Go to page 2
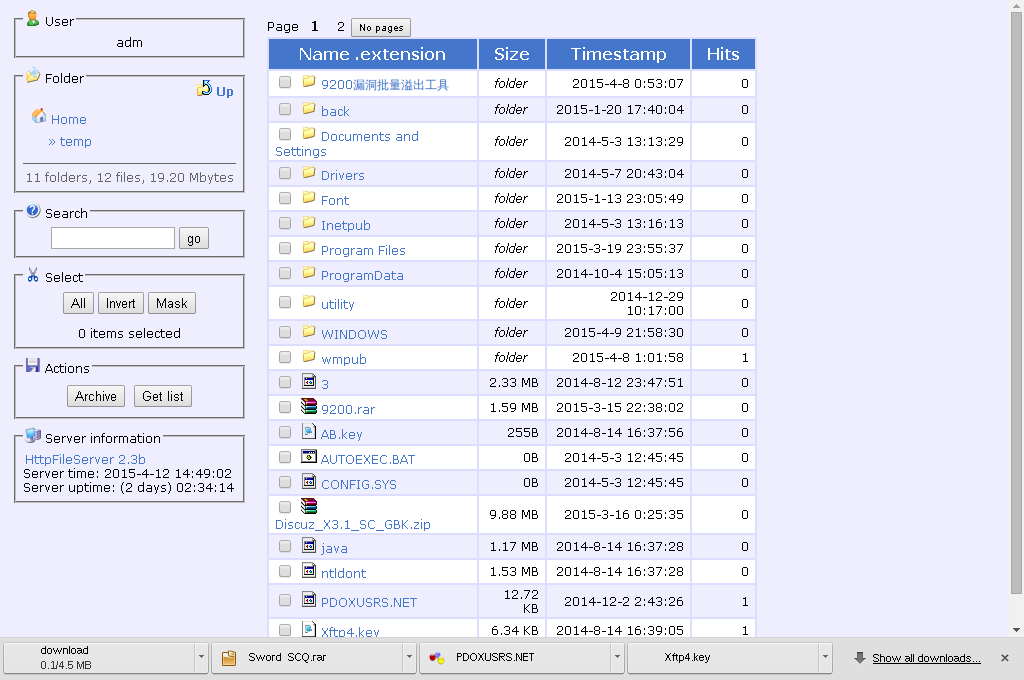This screenshot has height=680, width=1024. (340, 27)
